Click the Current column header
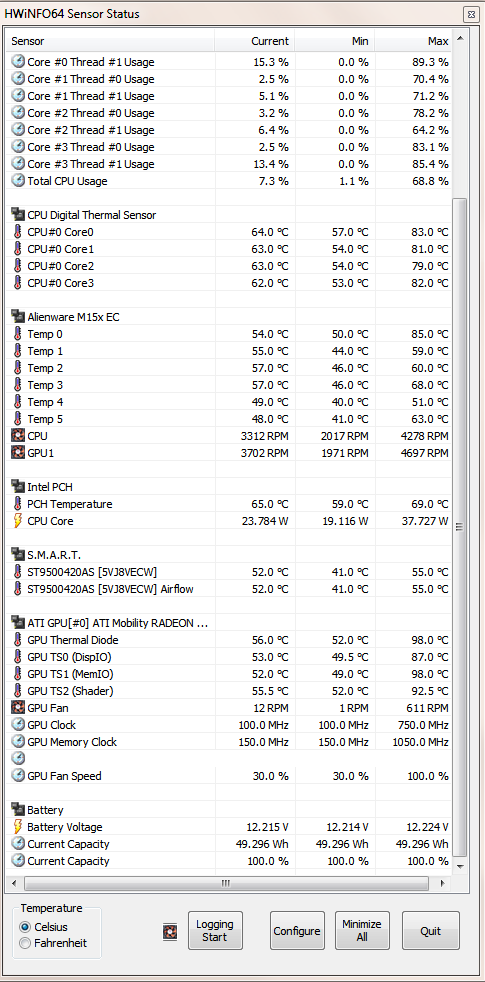This screenshot has width=485, height=982. tap(254, 41)
